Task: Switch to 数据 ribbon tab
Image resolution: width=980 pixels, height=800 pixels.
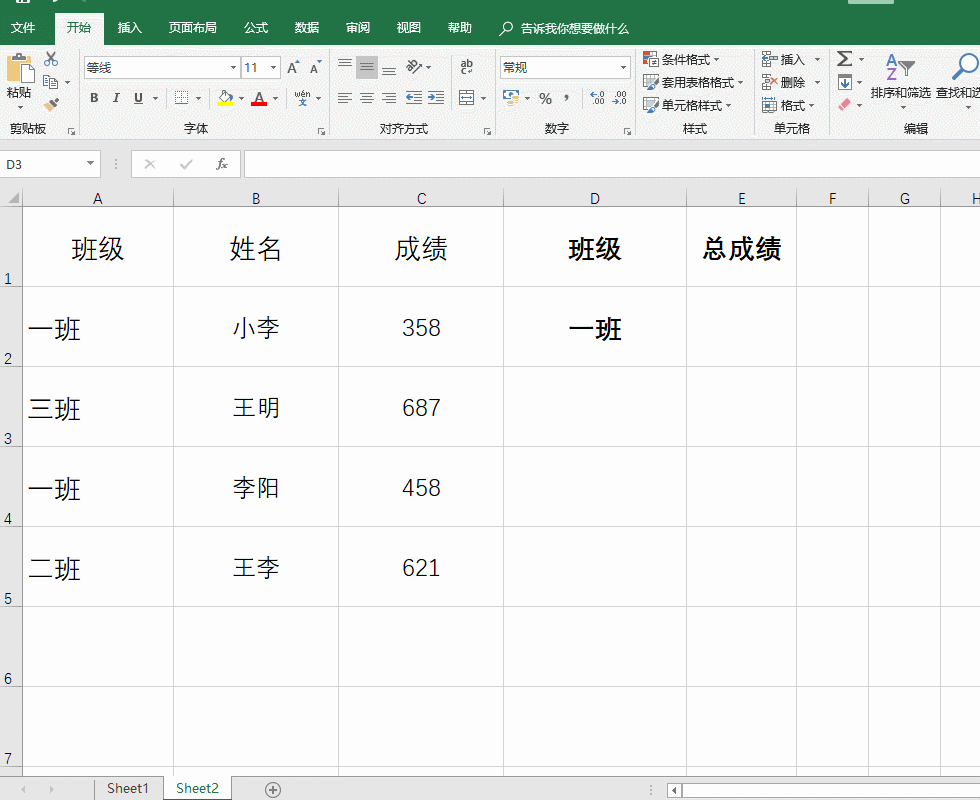Action: pos(307,28)
